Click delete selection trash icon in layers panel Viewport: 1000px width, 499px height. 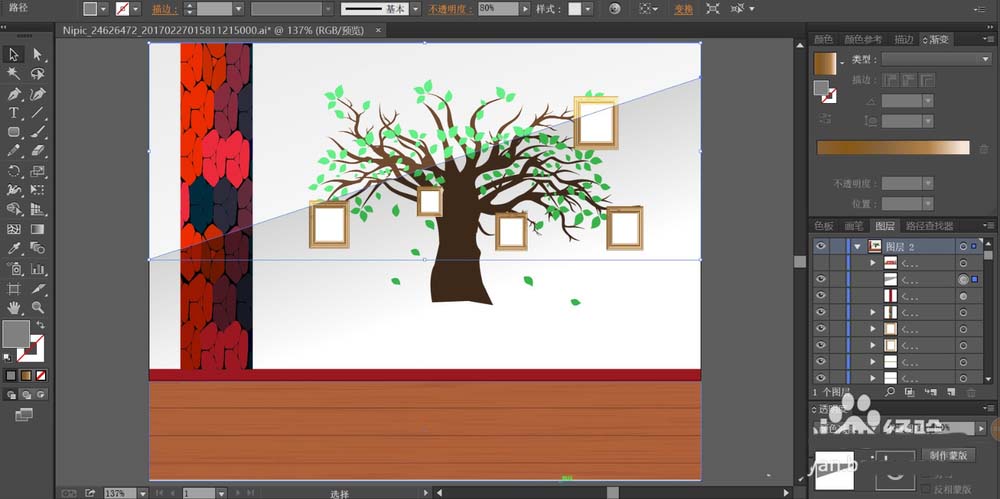(971, 391)
